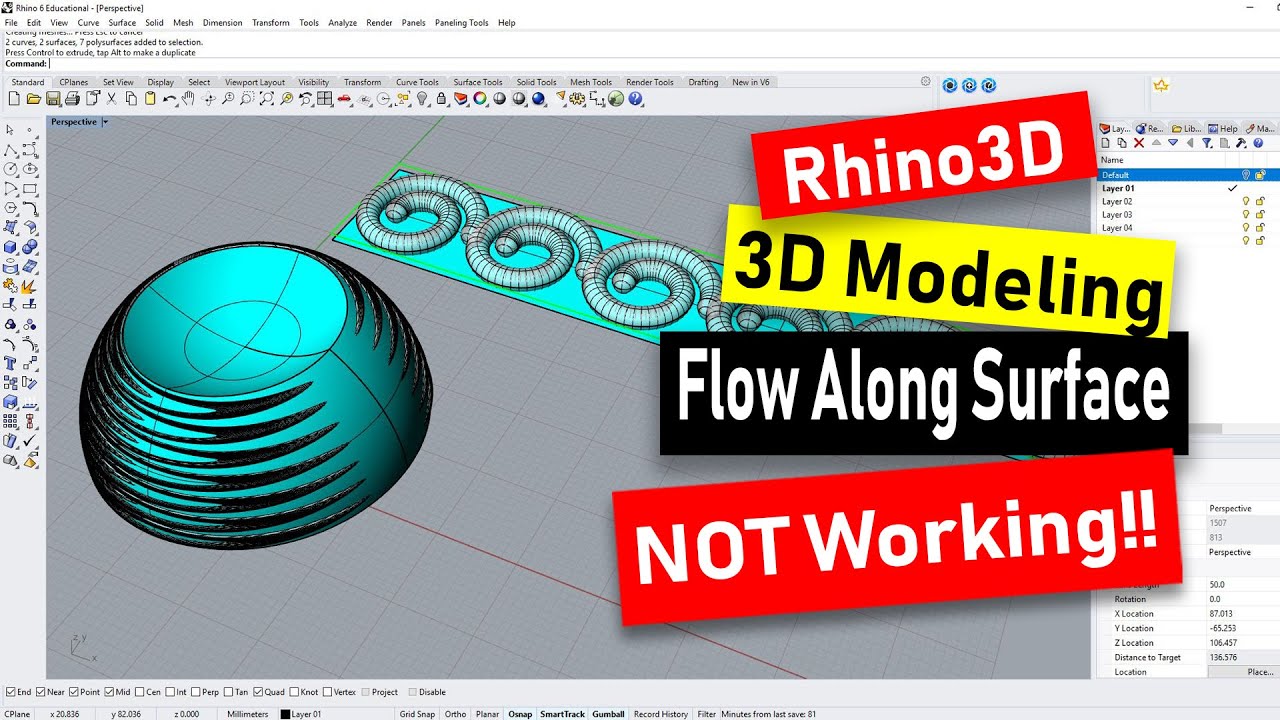Click the black Layer 01 color swatch in status bar
This screenshot has height=720, width=1280.
click(x=285, y=714)
